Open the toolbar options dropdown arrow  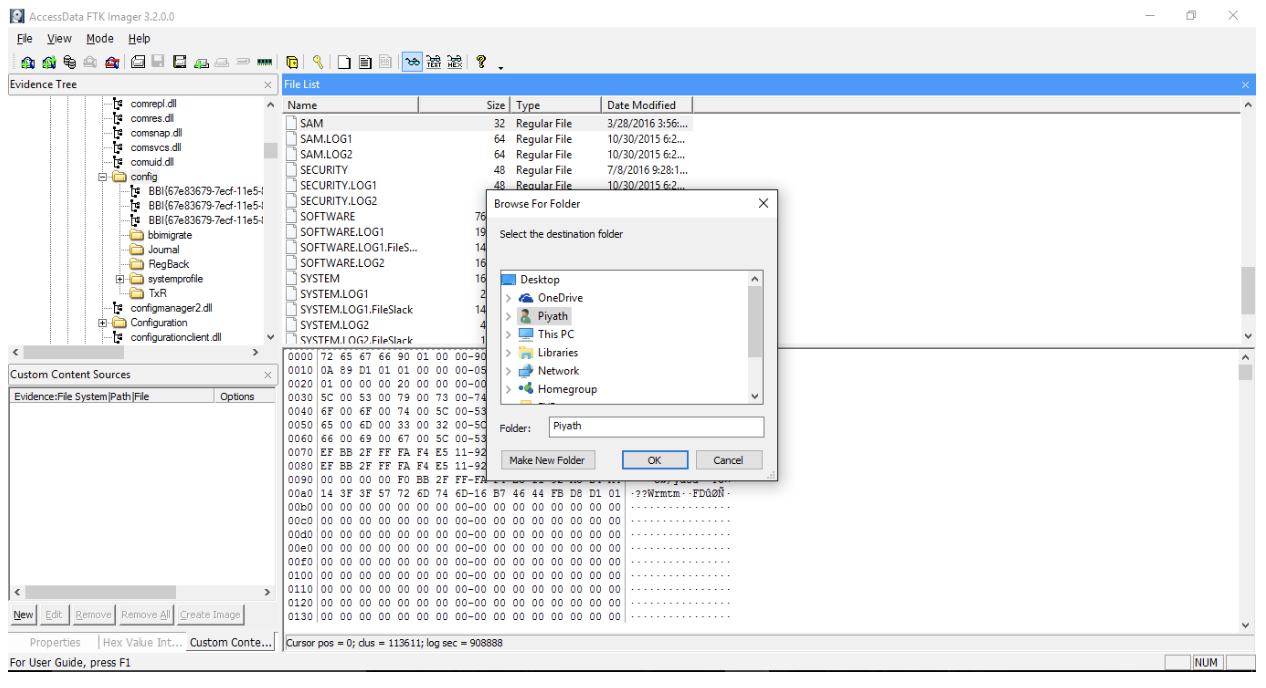500,67
